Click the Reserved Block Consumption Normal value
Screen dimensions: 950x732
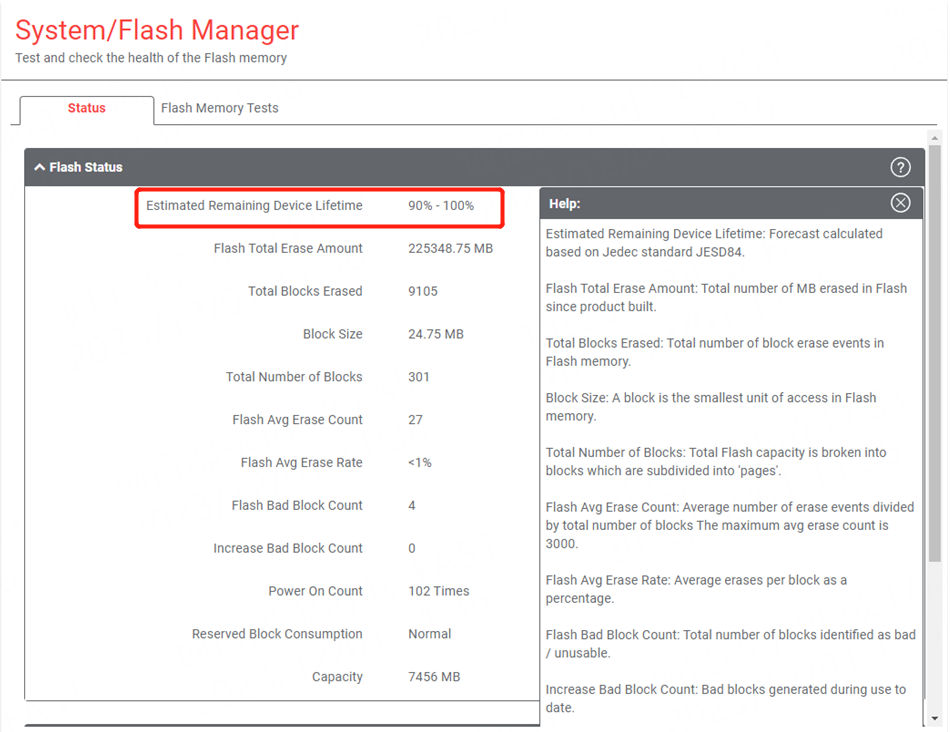430,634
